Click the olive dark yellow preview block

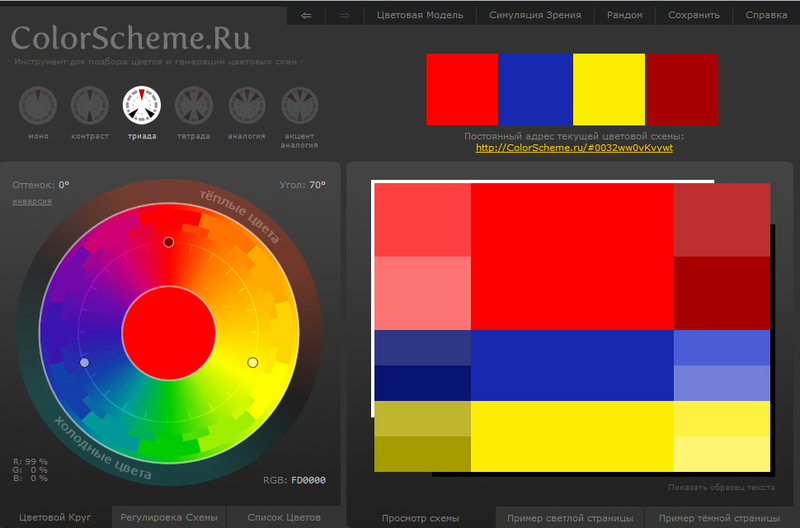pos(422,454)
